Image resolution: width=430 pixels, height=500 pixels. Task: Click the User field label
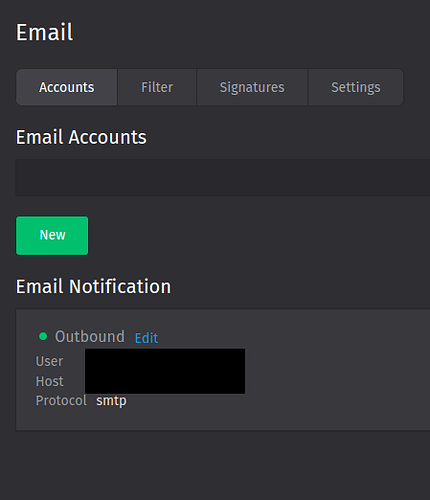coord(49,361)
